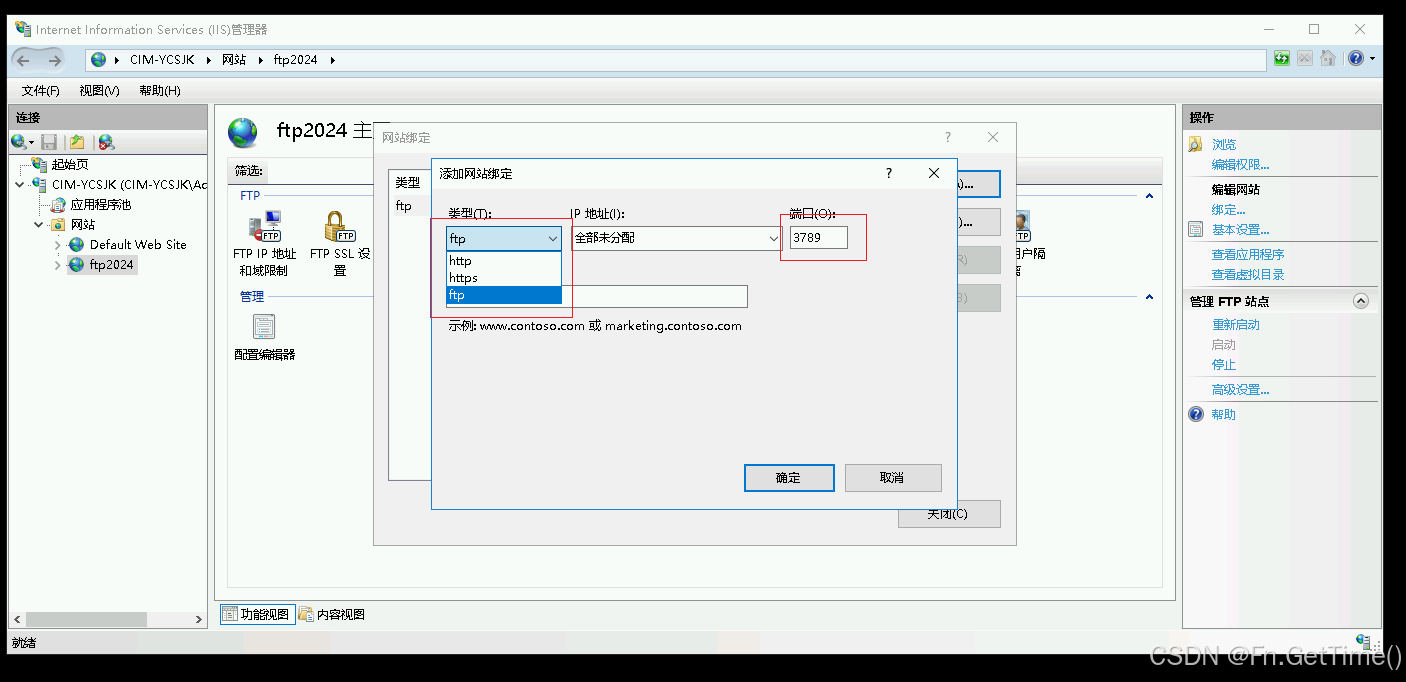This screenshot has width=1406, height=682.
Task: Open the Configuration Editor icon
Action: point(264,327)
